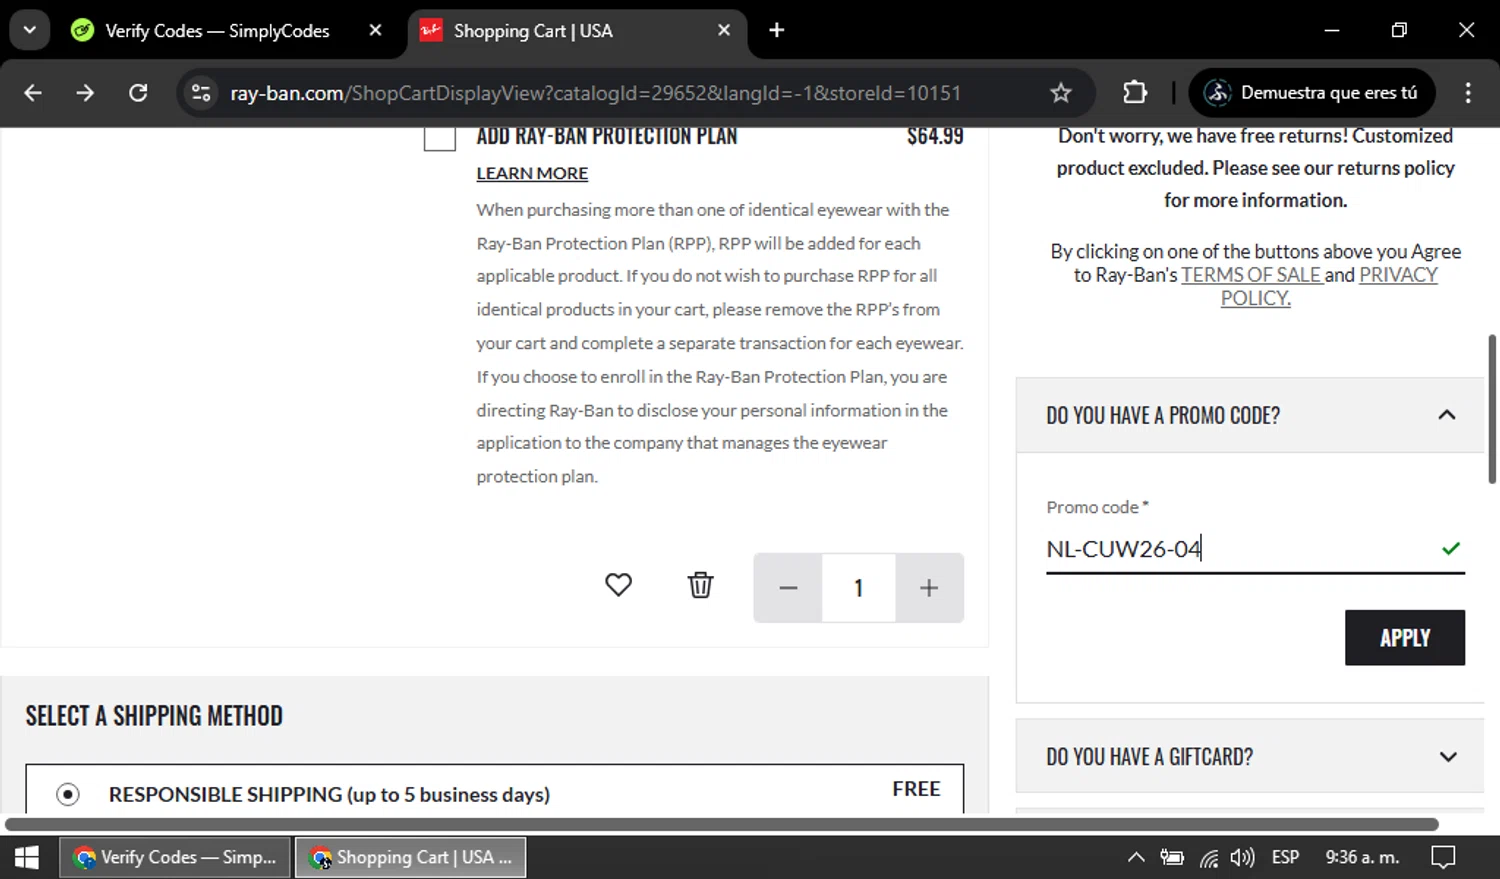Viewport: 1500px width, 879px height.
Task: Open a new browser tab
Action: click(776, 30)
